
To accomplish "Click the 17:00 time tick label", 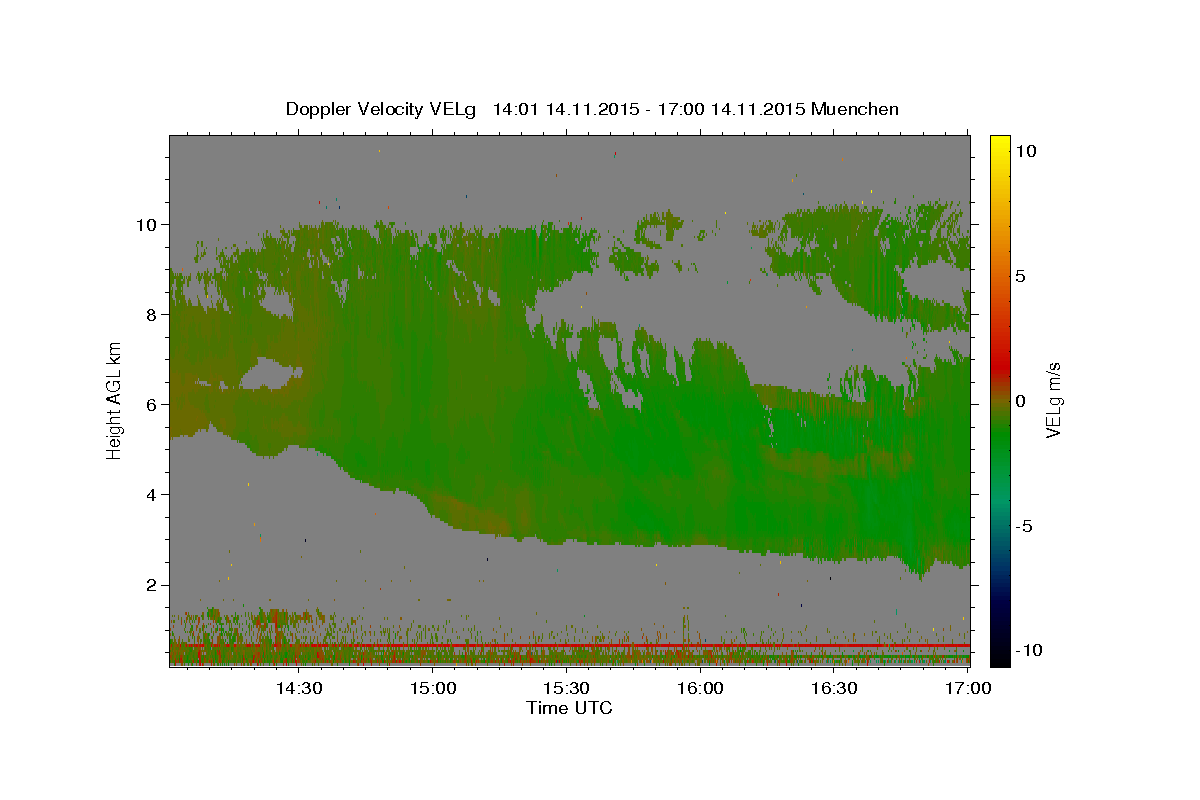I will (968, 688).
